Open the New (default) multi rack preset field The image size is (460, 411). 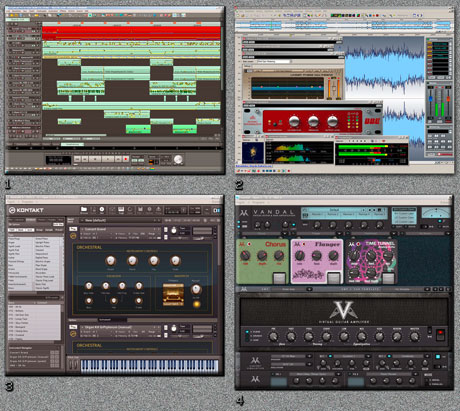120,220
